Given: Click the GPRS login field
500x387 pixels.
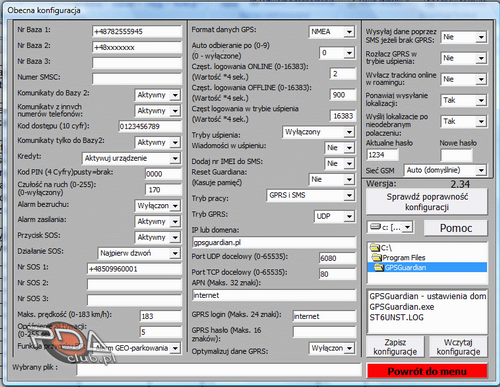Looking at the screenshot, I should tap(324, 316).
